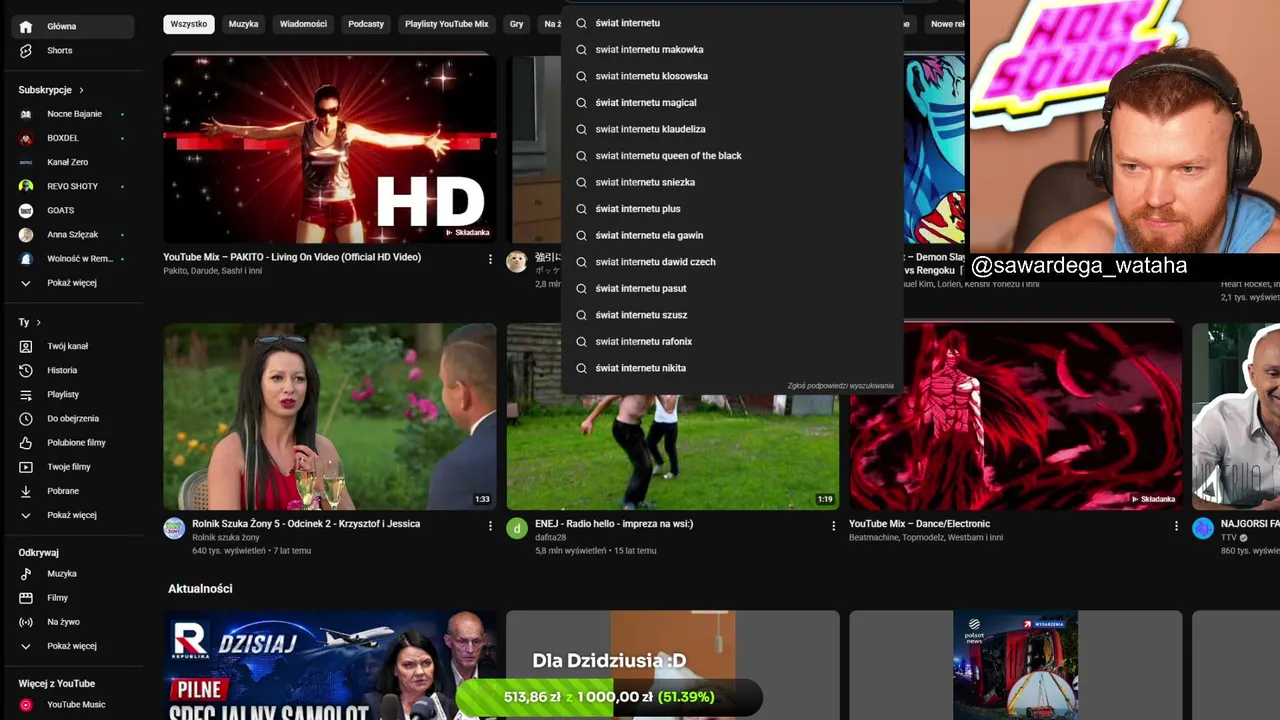The image size is (1280, 720).
Task: Click the Twoje filmy icon
Action: [x=26, y=467]
